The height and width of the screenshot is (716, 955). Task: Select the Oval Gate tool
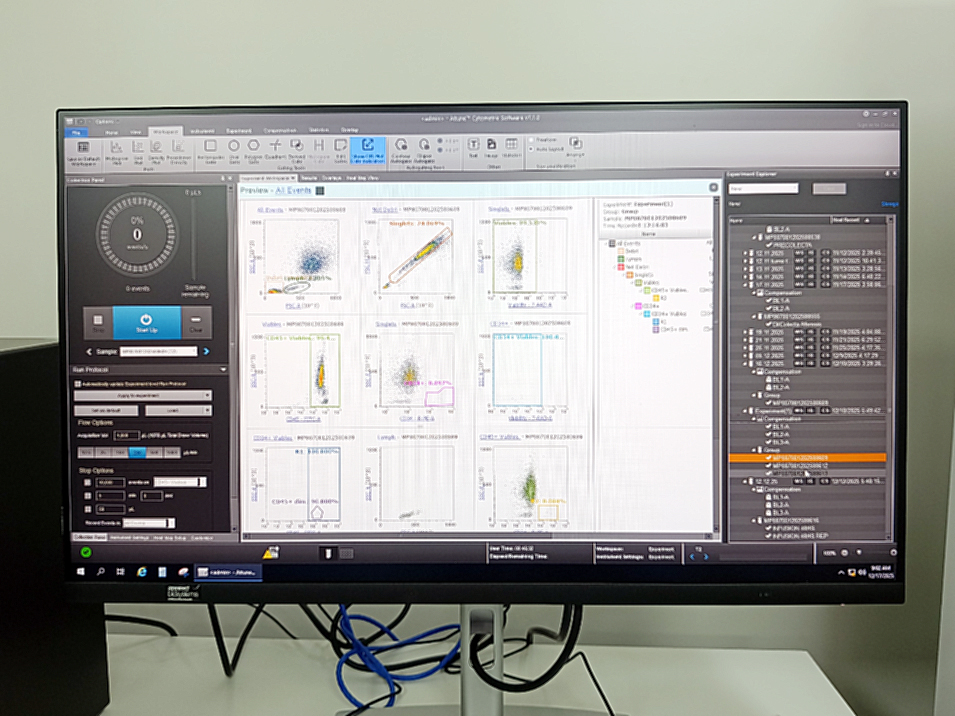pyautogui.click(x=233, y=148)
